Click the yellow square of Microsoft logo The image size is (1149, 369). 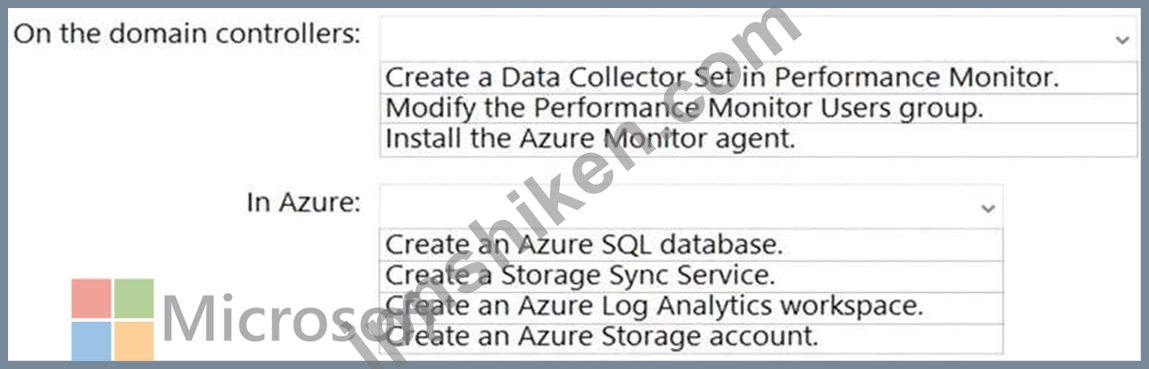pos(134,340)
